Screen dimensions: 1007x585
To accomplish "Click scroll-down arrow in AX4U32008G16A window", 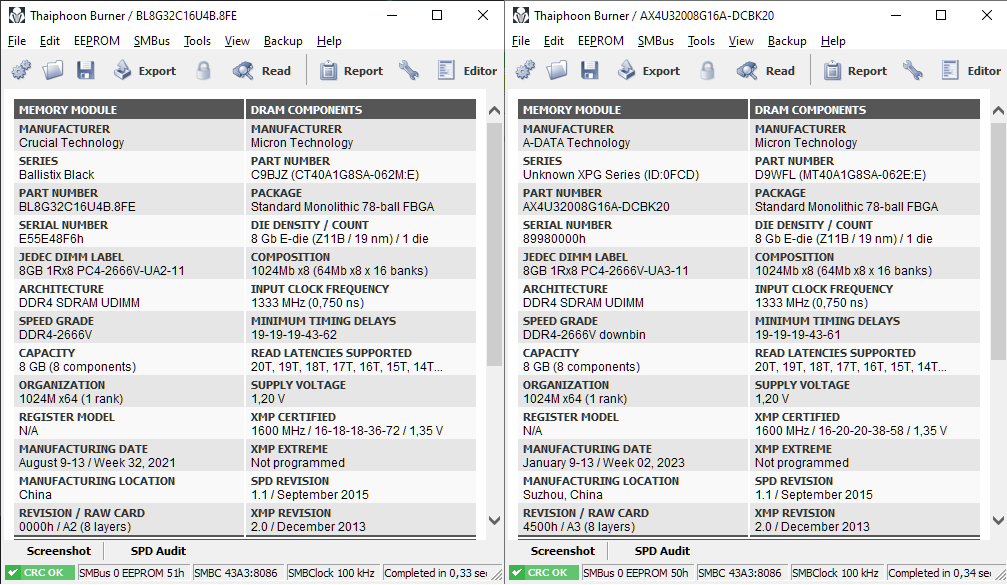I will [x=998, y=520].
